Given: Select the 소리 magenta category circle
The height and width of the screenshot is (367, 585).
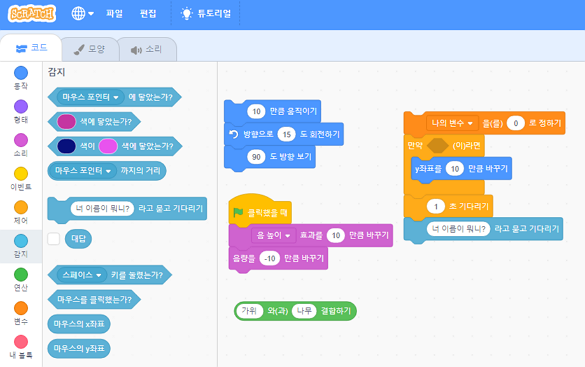Looking at the screenshot, I should coord(21,140).
